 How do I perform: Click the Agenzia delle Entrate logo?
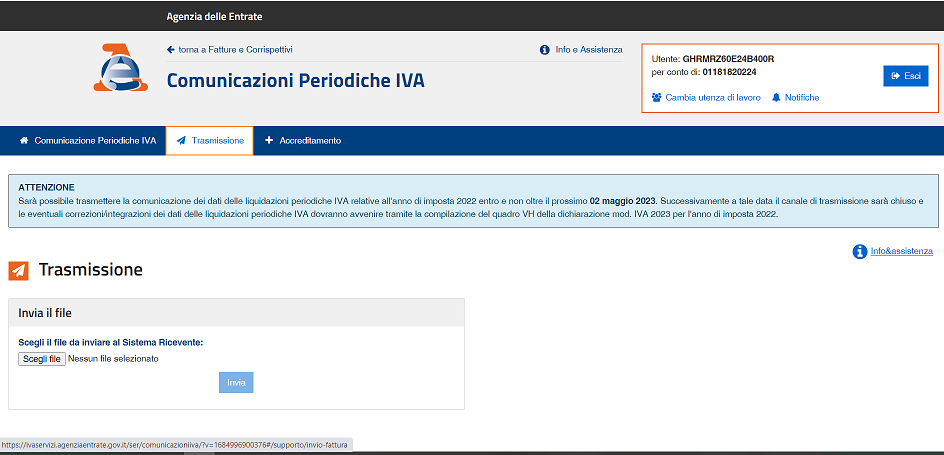point(120,68)
